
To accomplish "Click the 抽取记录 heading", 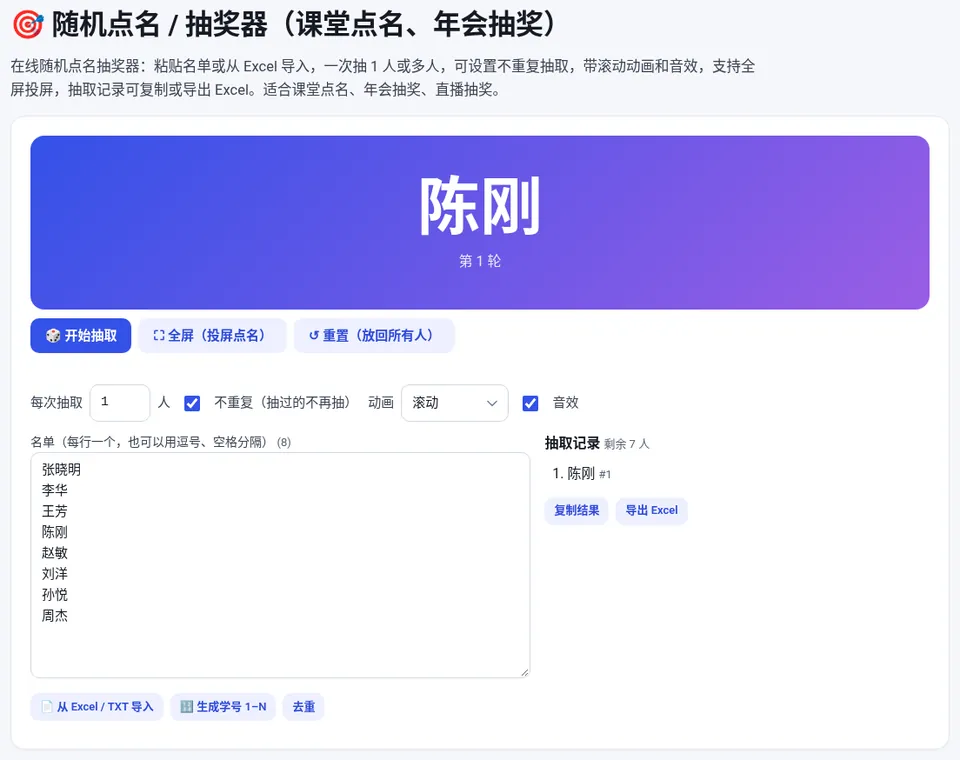I will coord(572,443).
